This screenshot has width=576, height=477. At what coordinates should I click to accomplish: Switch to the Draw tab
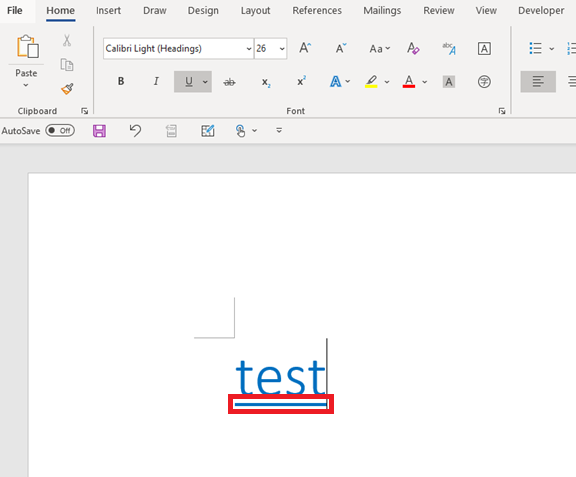155,10
